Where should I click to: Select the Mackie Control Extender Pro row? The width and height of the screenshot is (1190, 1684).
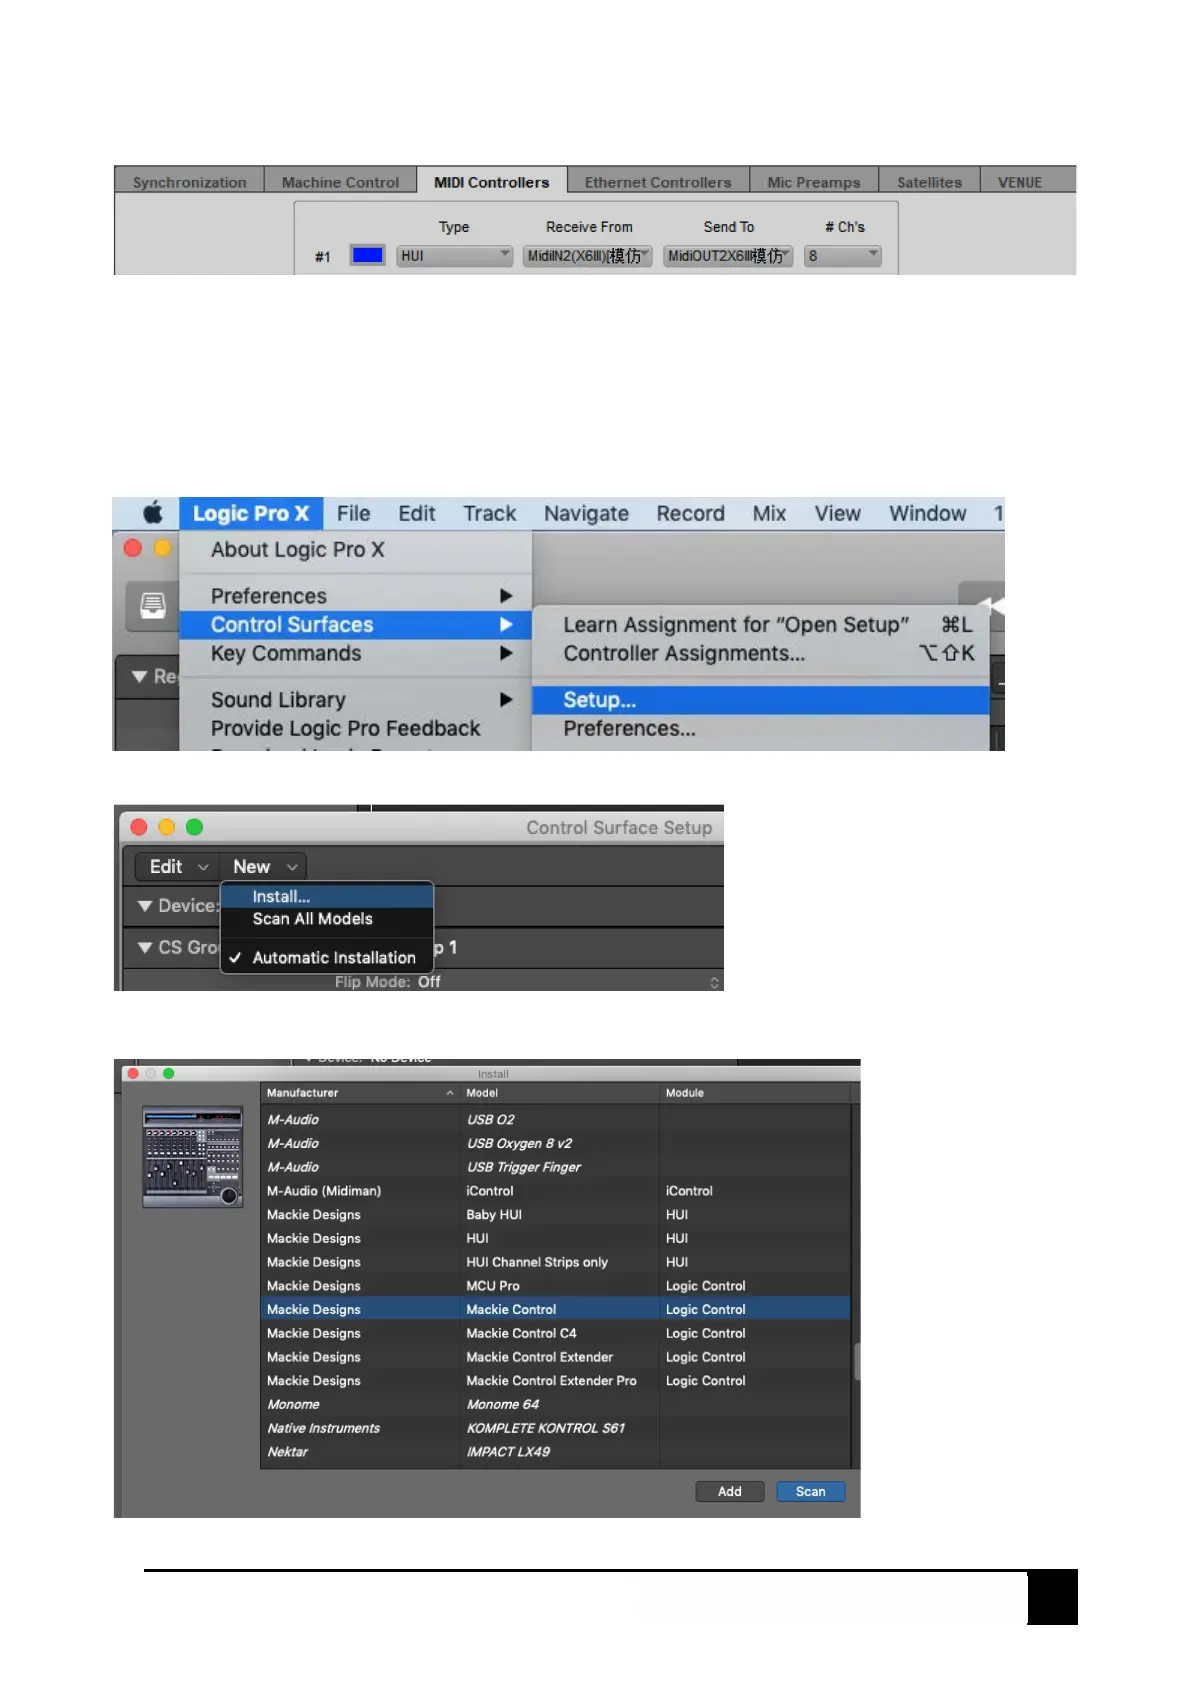555,1381
